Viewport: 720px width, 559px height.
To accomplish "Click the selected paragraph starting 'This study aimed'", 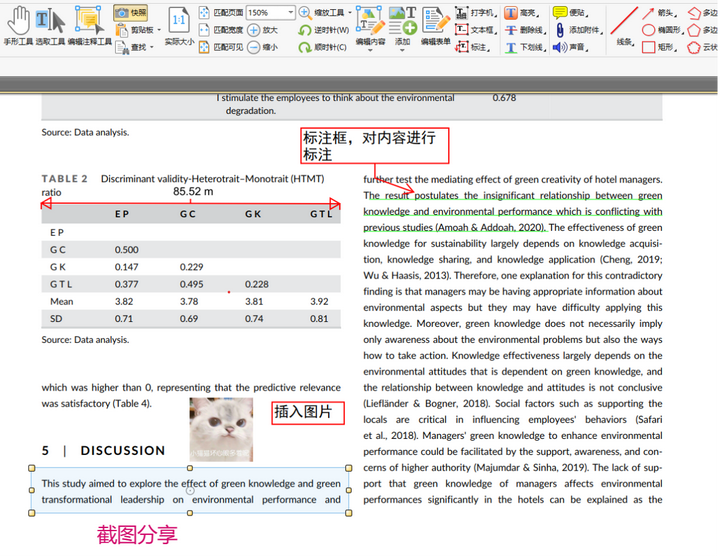I will click(190, 491).
